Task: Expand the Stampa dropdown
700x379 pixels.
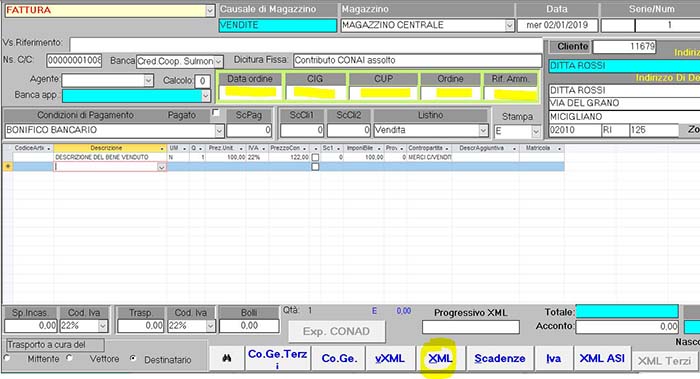Action: pyautogui.click(x=535, y=132)
